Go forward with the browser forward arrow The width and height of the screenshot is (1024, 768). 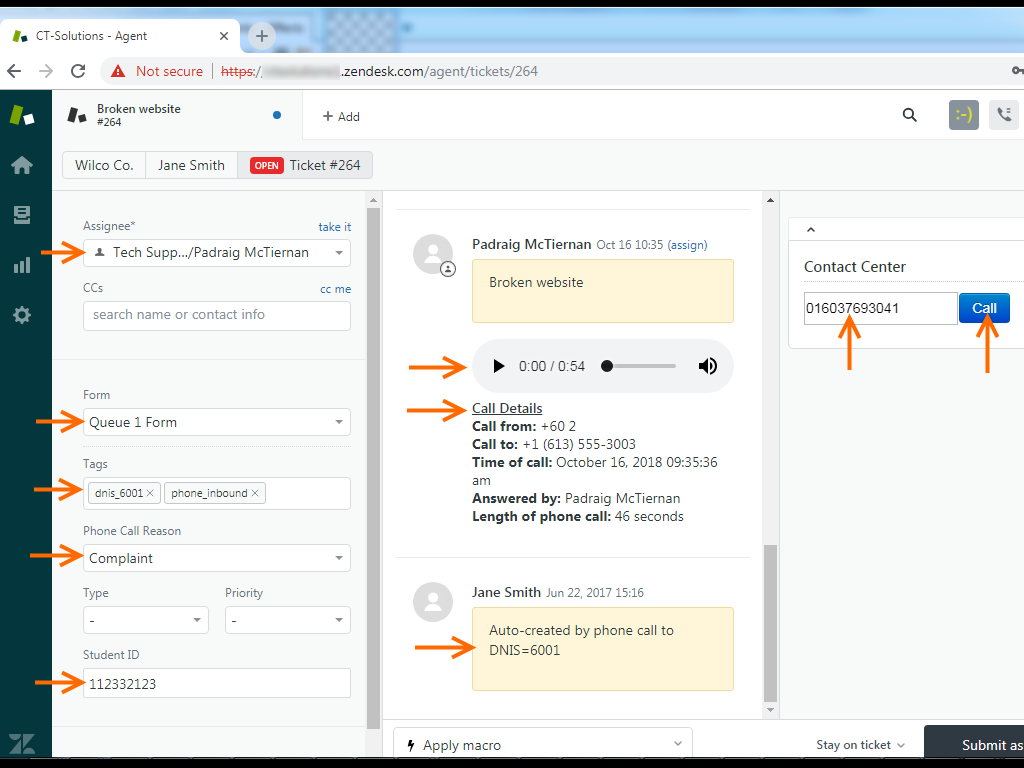coord(46,71)
